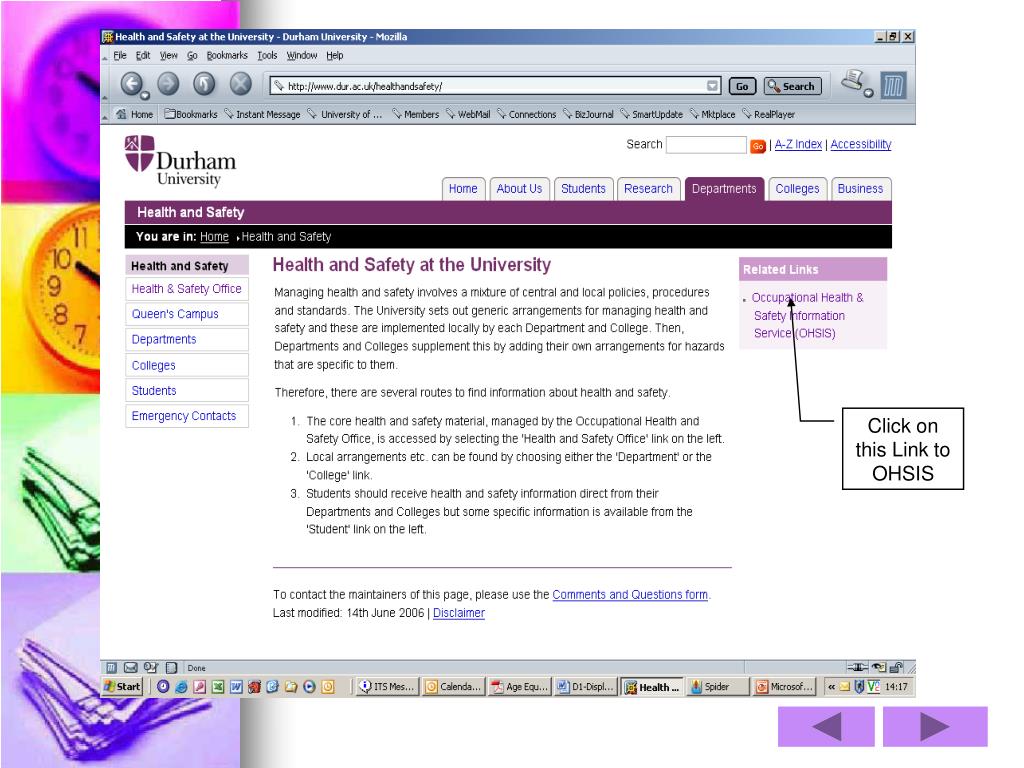Screen dimensions: 1024x768
Task: Open the Edit menu
Action: [143, 56]
